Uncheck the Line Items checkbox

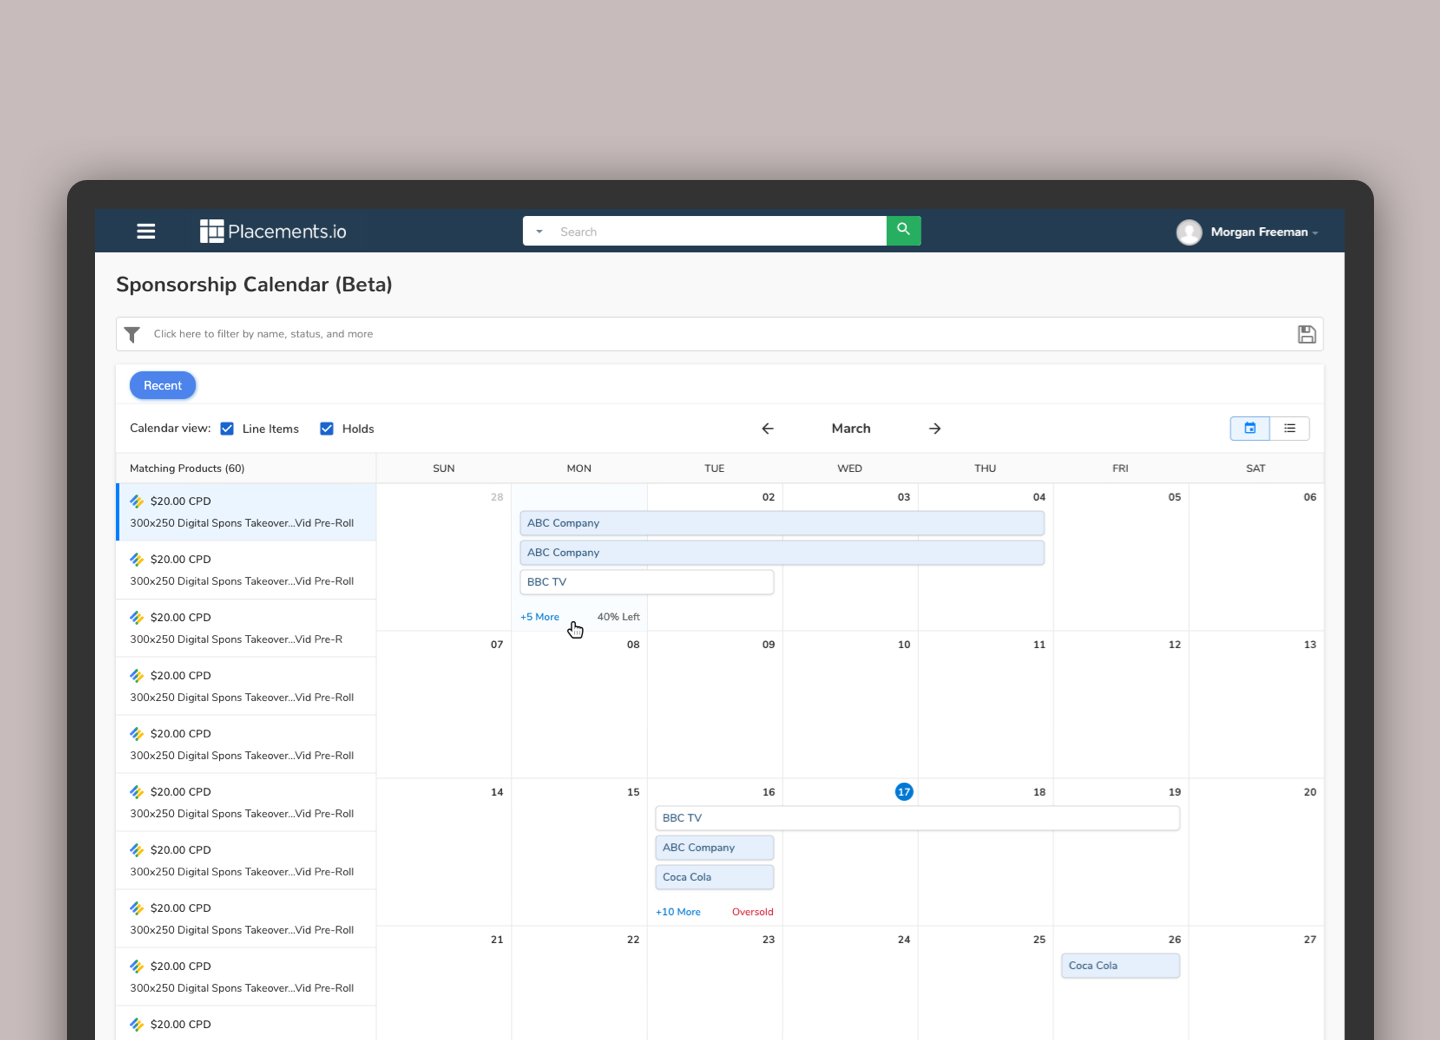point(227,429)
